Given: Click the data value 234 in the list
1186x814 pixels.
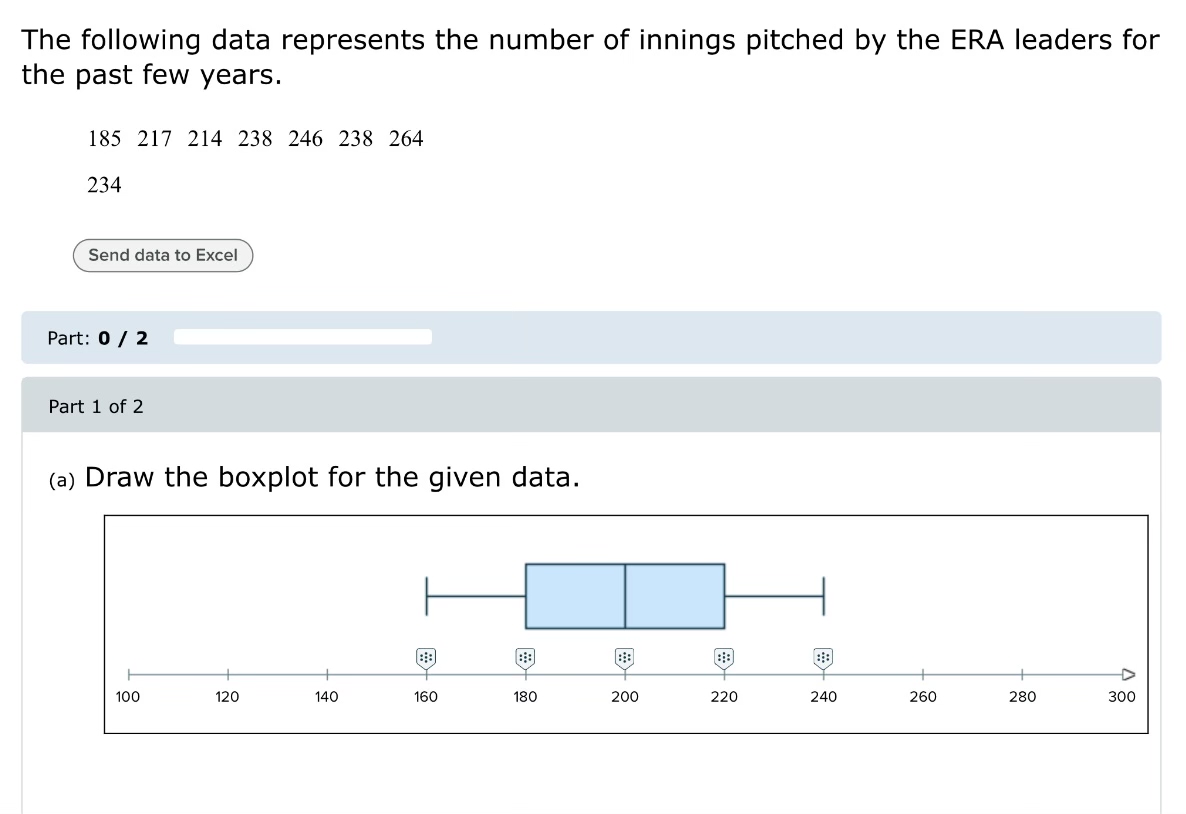Looking at the screenshot, I should pos(103,184).
